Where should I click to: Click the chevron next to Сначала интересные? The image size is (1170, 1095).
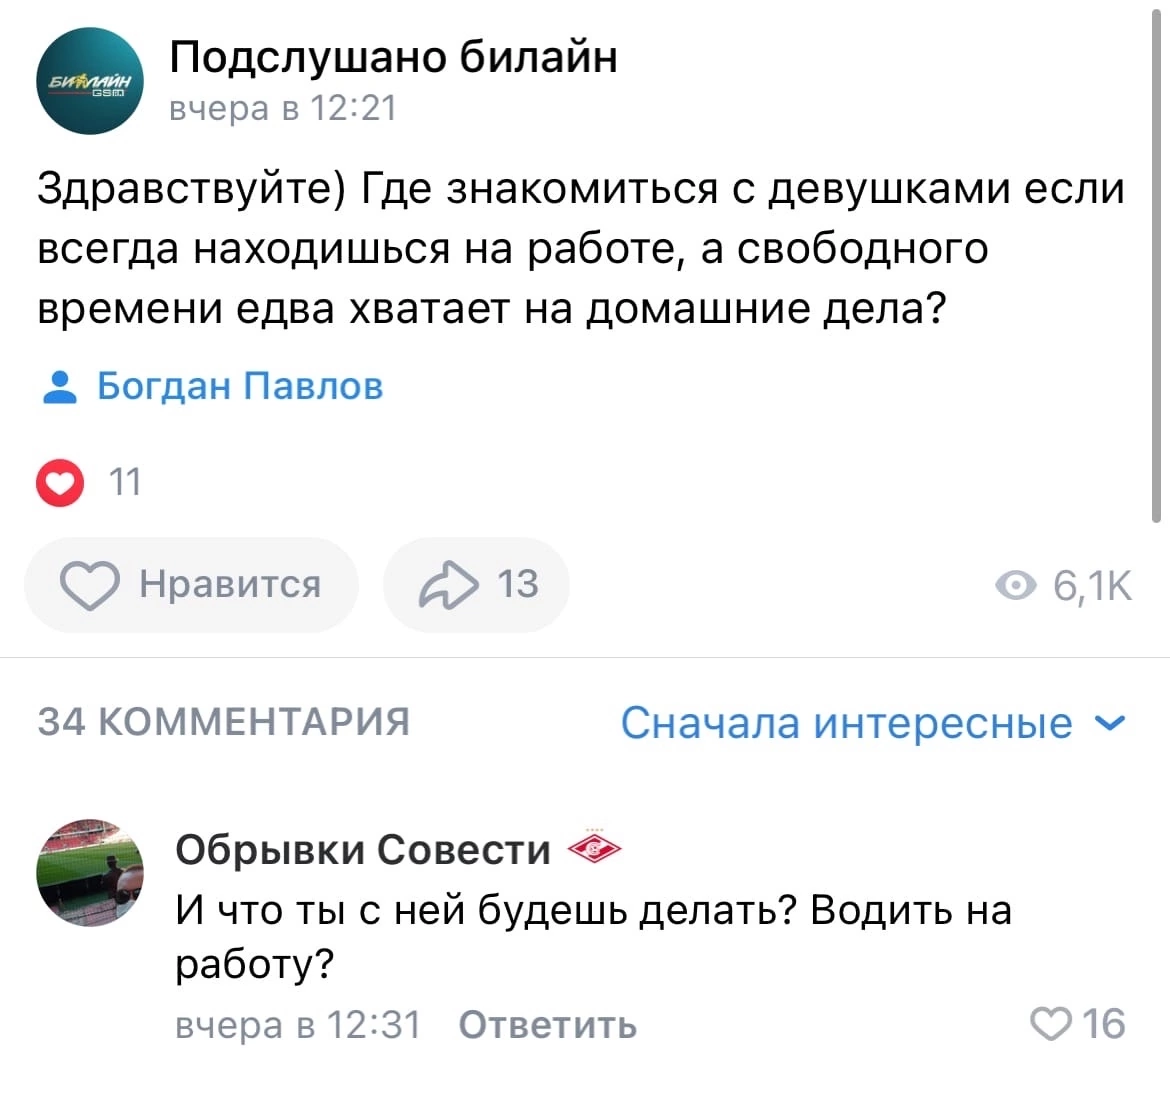coord(1110,722)
